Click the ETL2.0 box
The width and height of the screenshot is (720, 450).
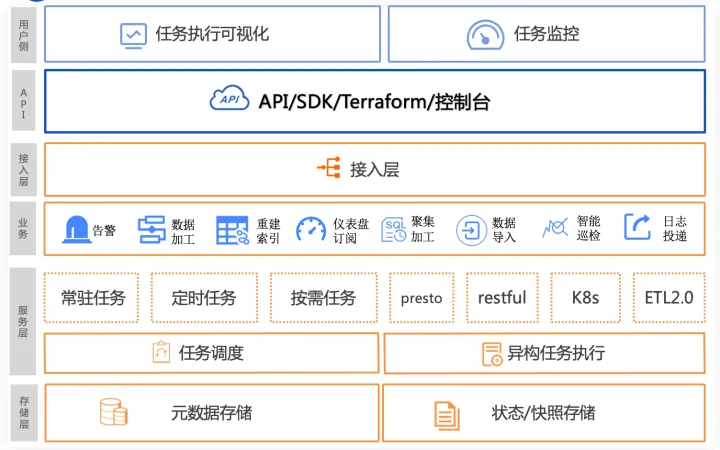(x=669, y=298)
